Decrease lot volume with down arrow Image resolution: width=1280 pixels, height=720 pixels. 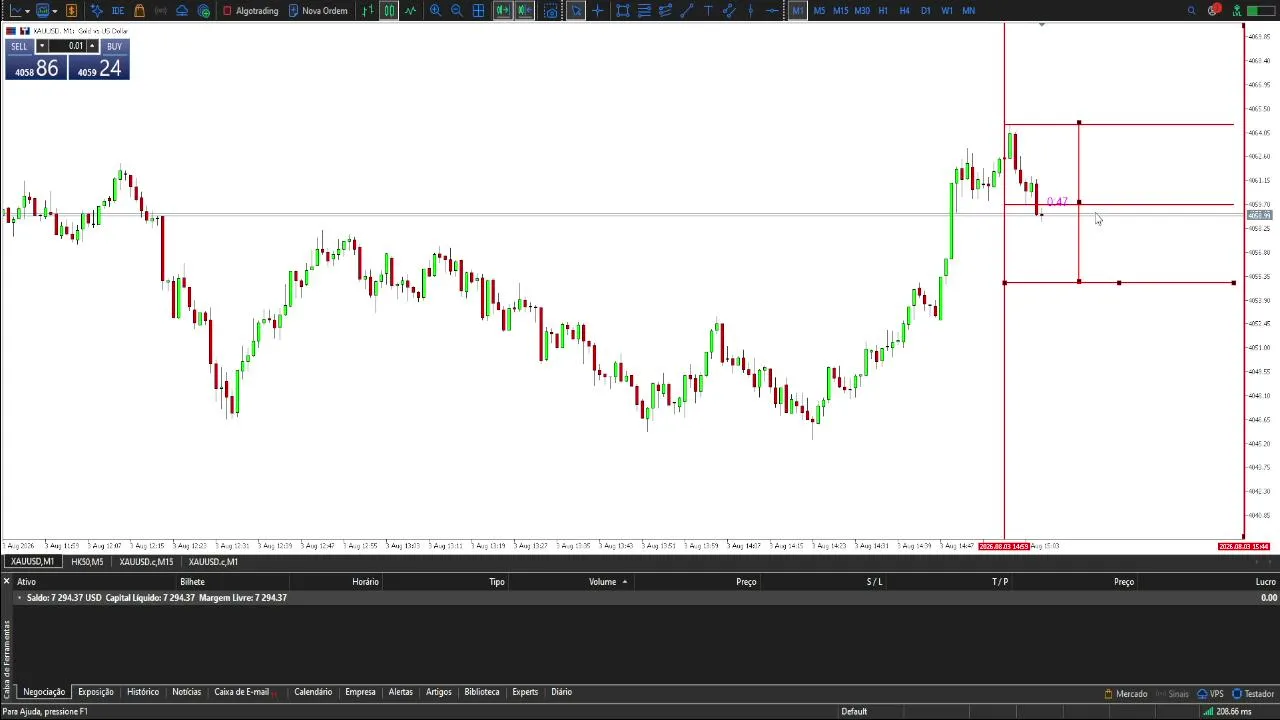pos(42,46)
